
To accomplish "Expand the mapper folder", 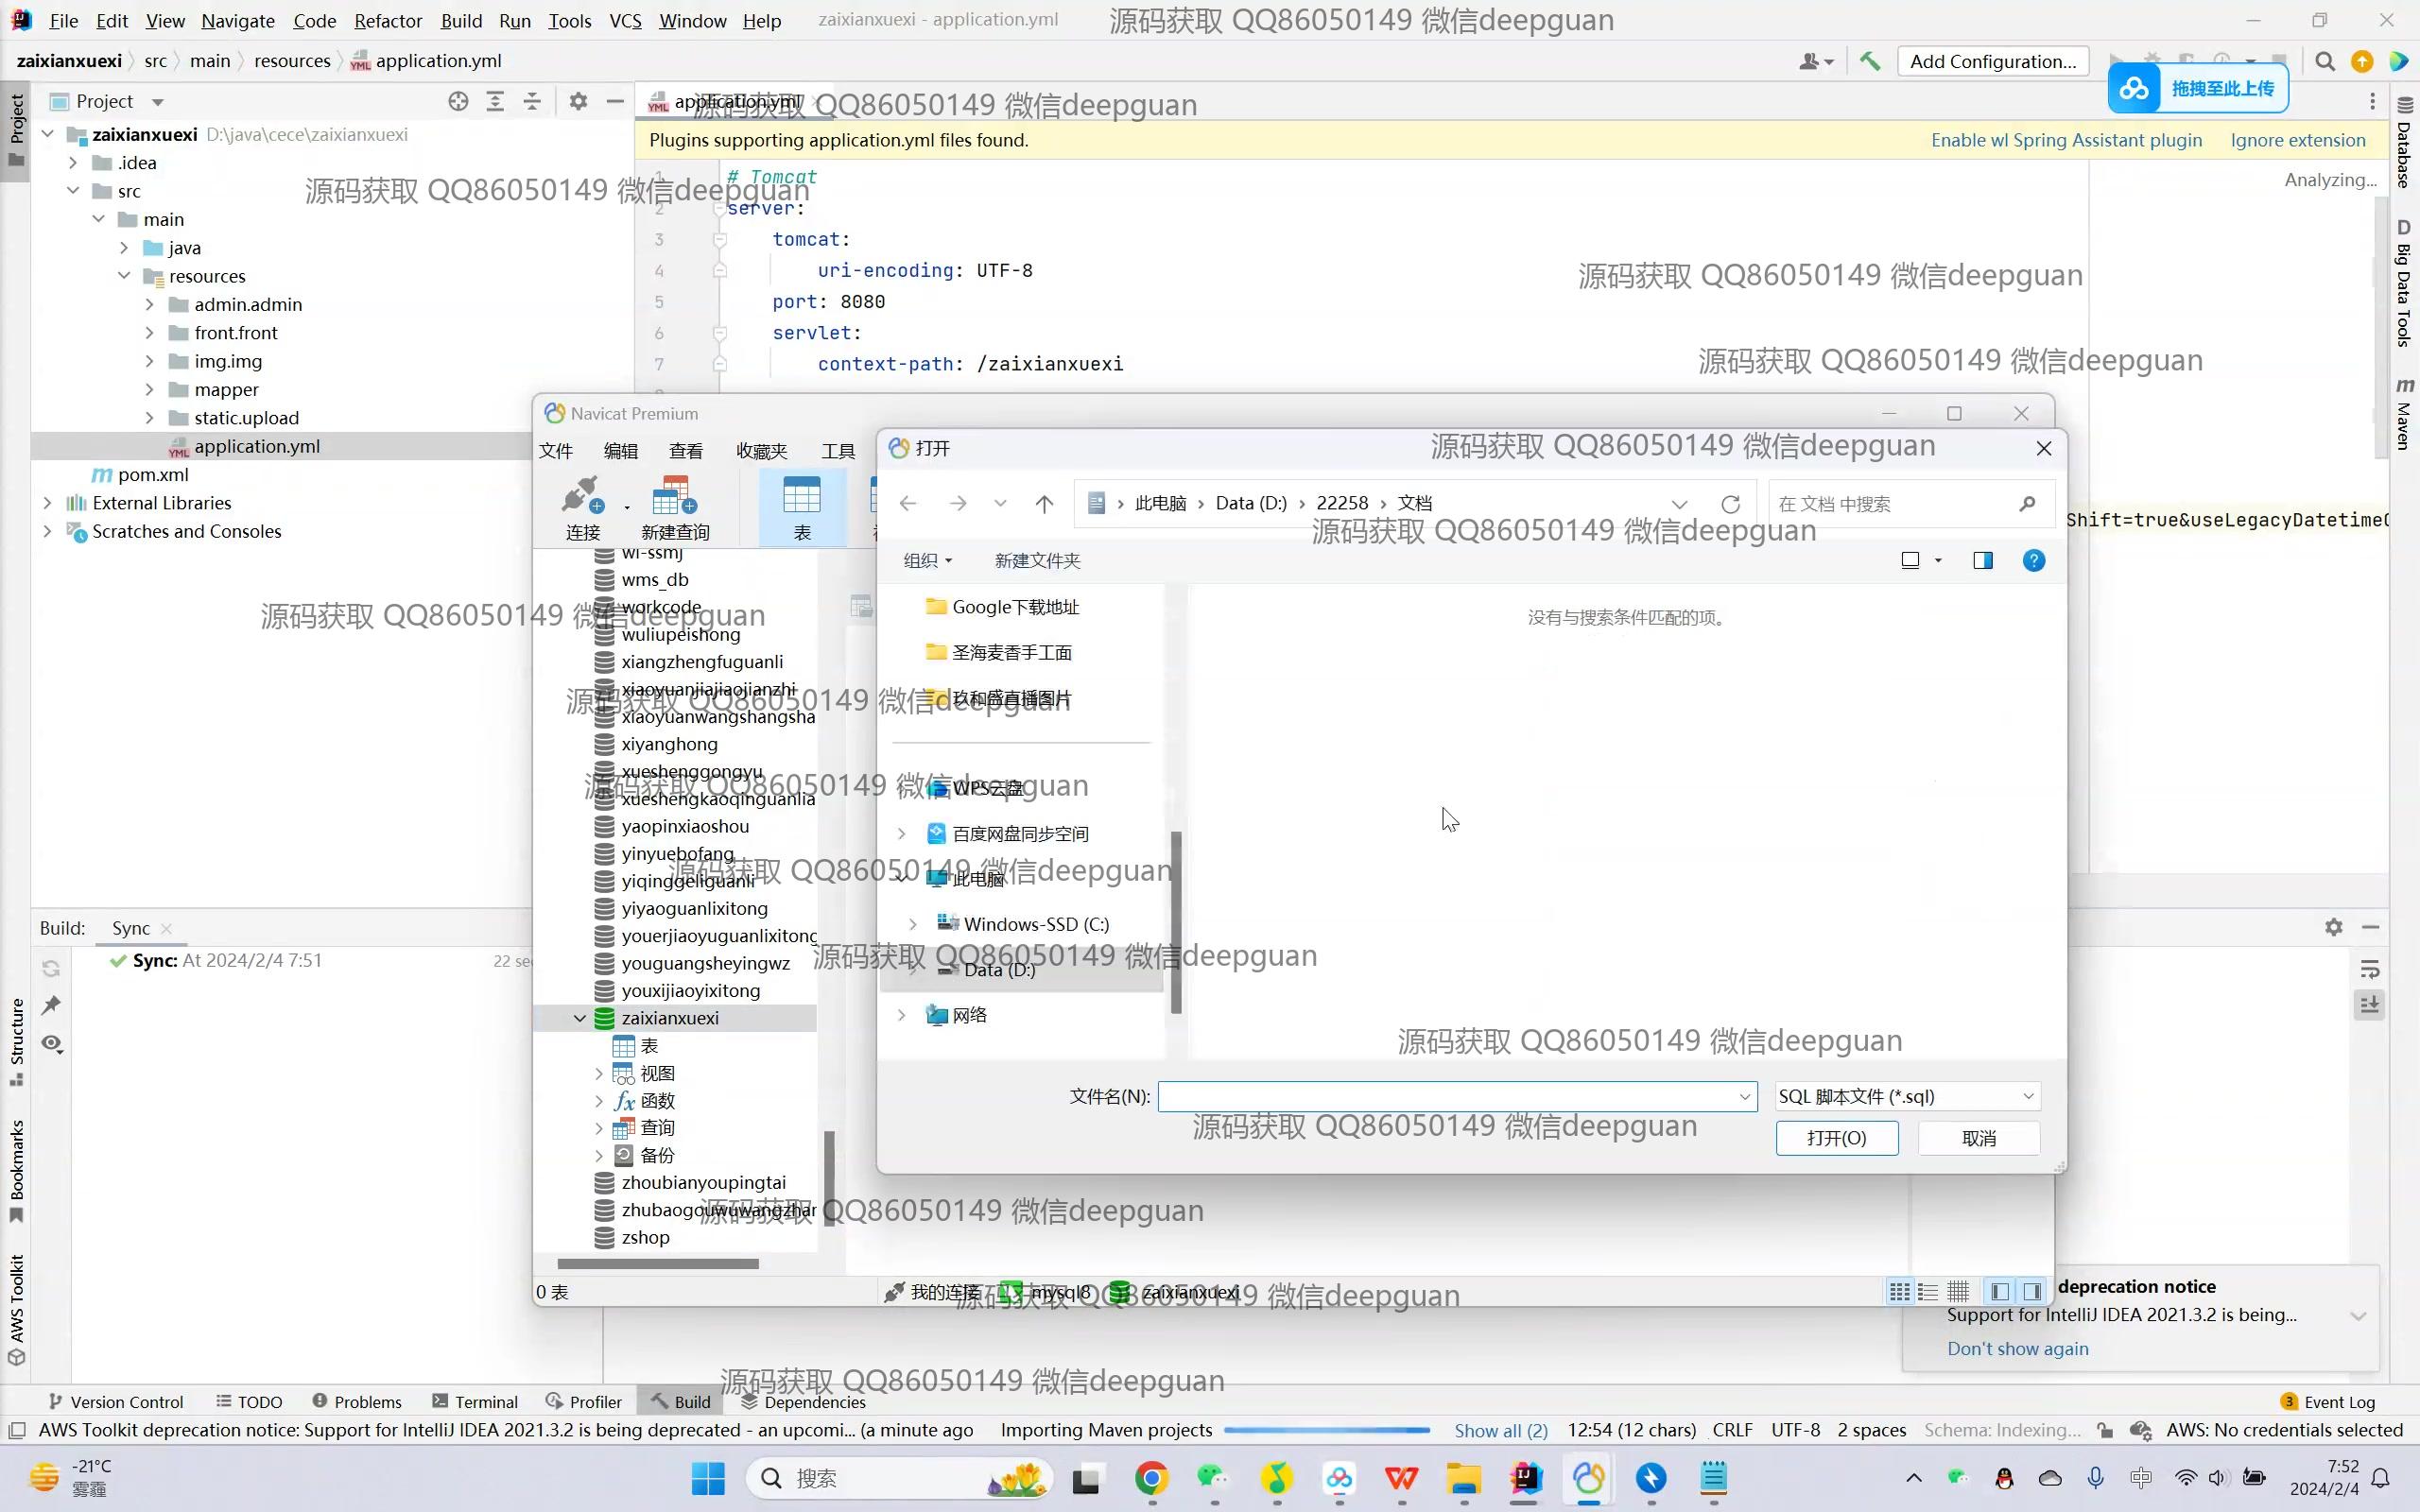I will click(x=149, y=389).
